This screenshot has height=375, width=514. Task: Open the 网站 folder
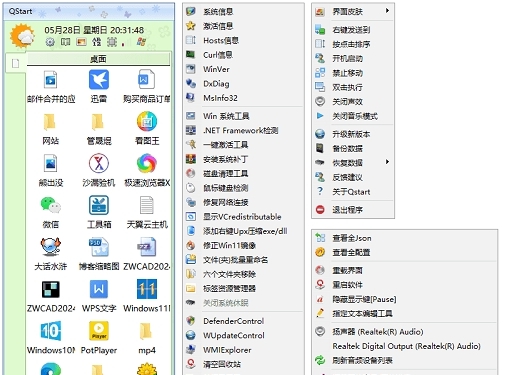click(x=50, y=122)
